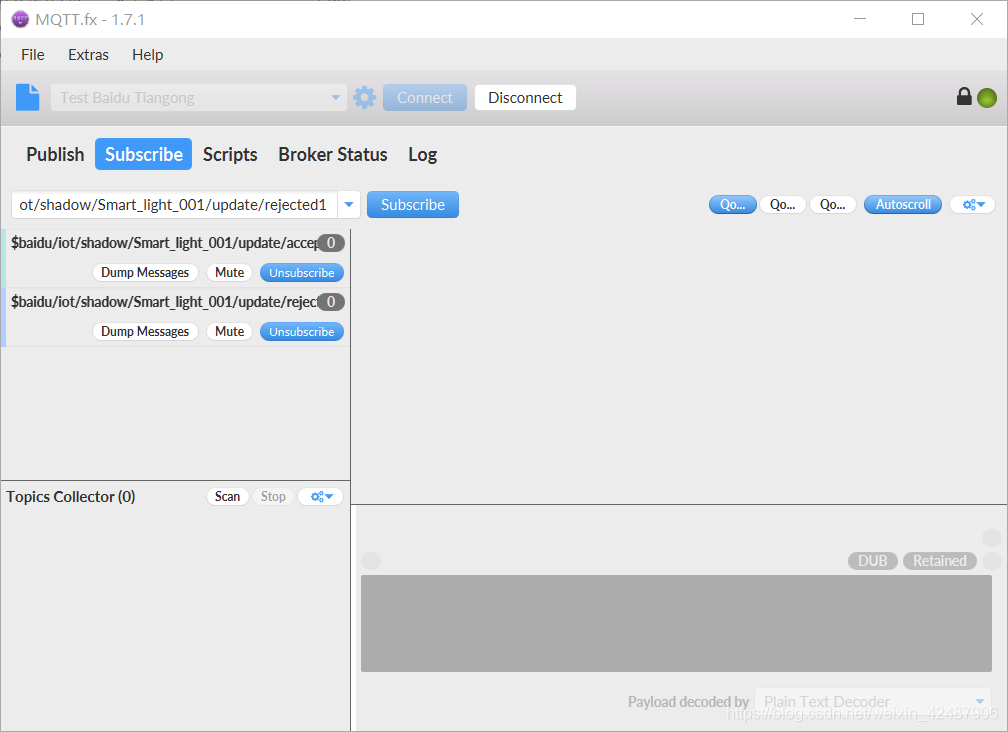This screenshot has width=1008, height=732.
Task: Switch to the Log tab
Action: tap(422, 154)
